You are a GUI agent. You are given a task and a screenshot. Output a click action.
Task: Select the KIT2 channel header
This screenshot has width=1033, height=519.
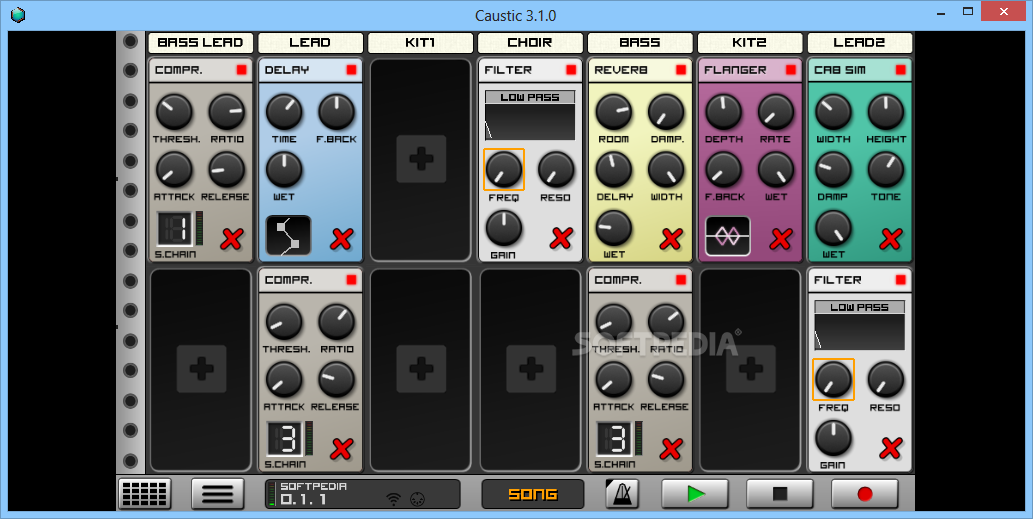750,43
